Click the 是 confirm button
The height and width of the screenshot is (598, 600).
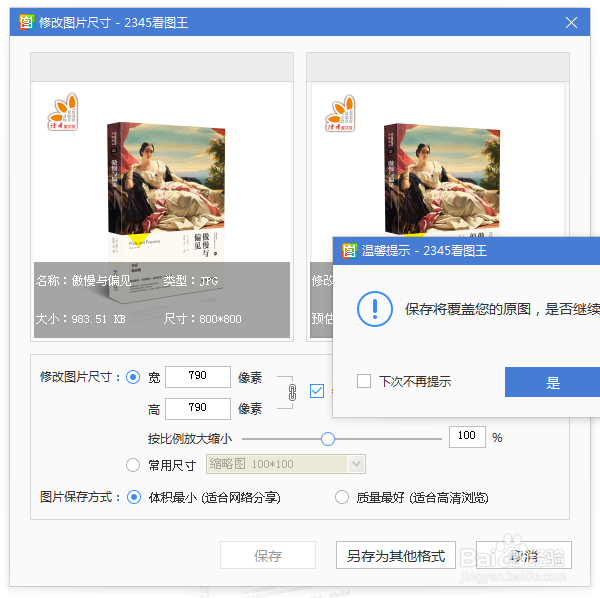point(553,382)
